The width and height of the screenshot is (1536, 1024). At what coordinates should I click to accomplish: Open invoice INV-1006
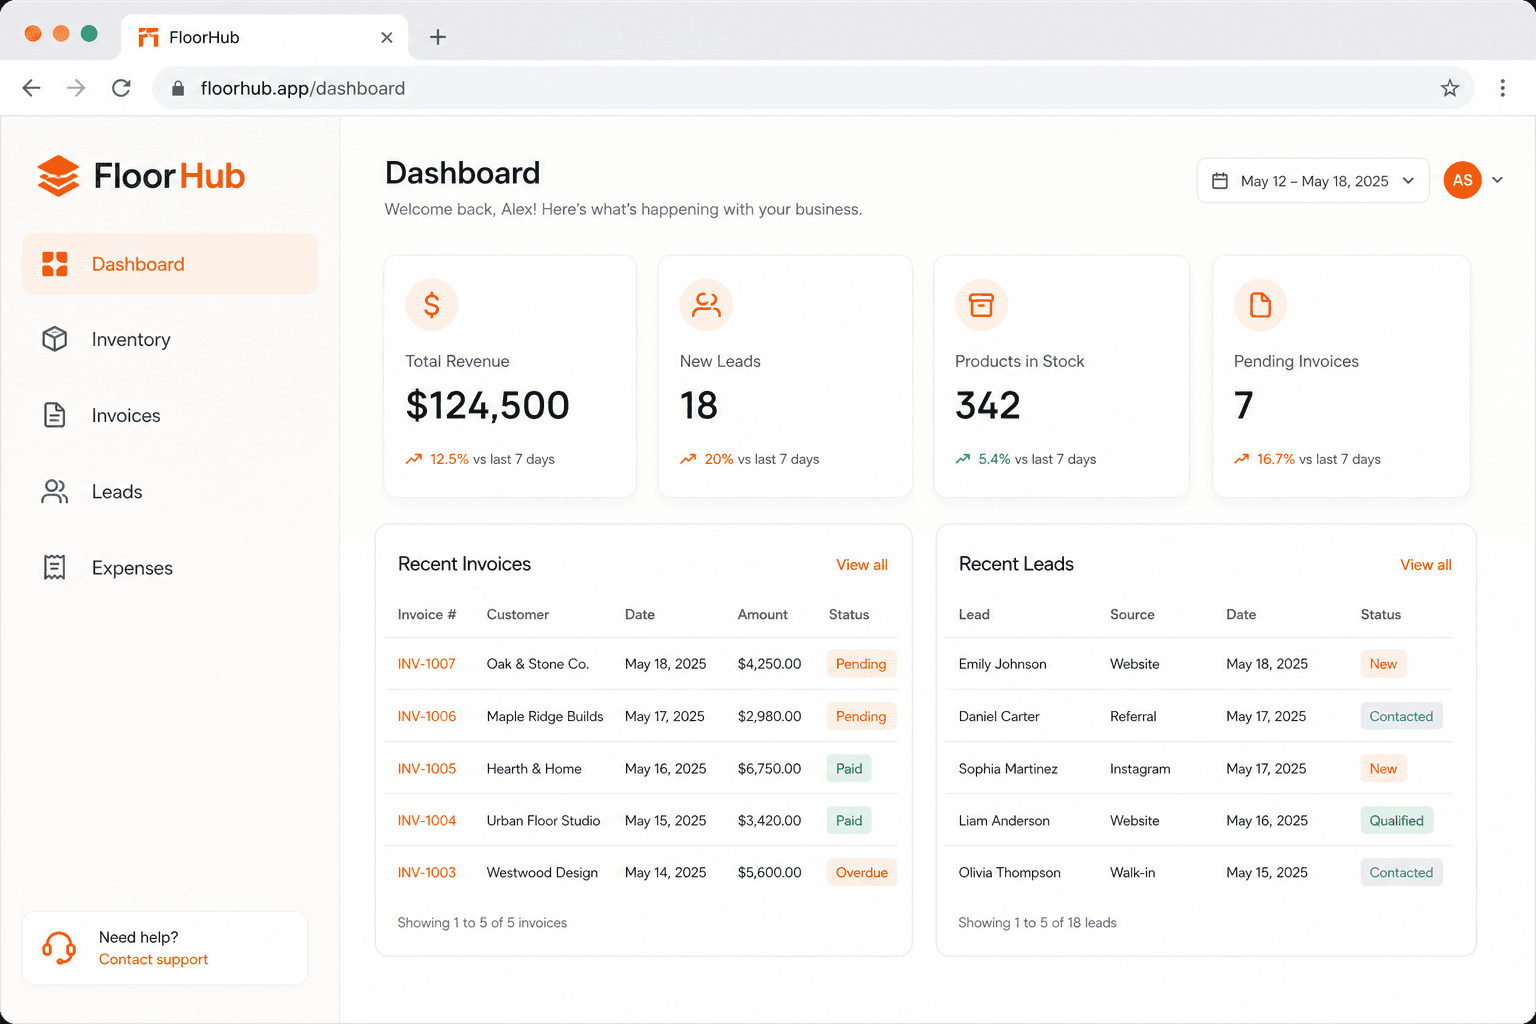pos(427,716)
